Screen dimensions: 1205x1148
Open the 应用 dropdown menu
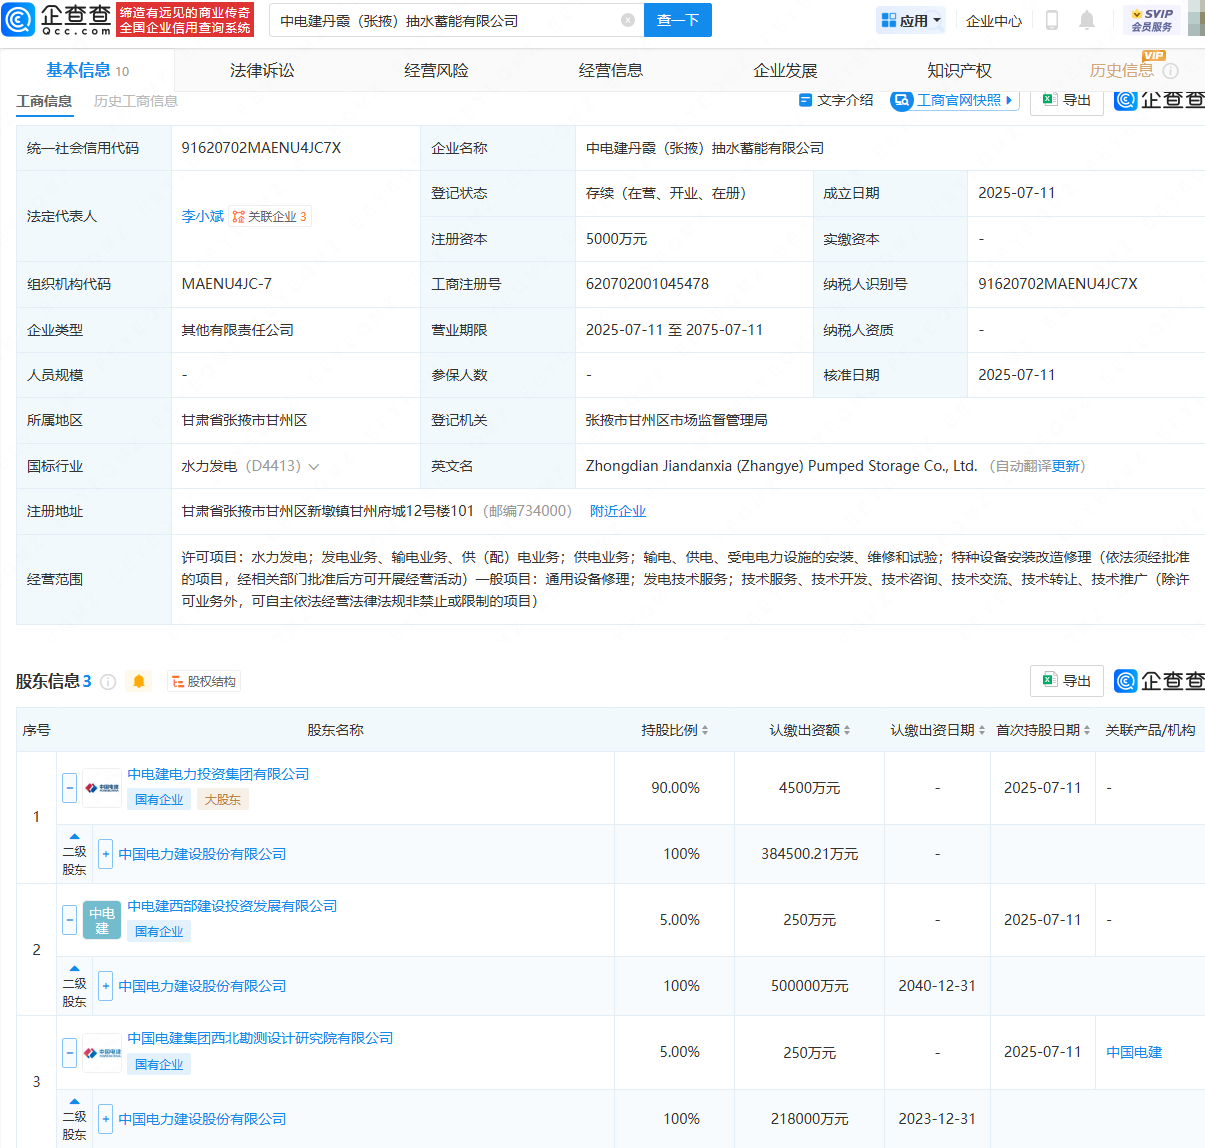[911, 20]
